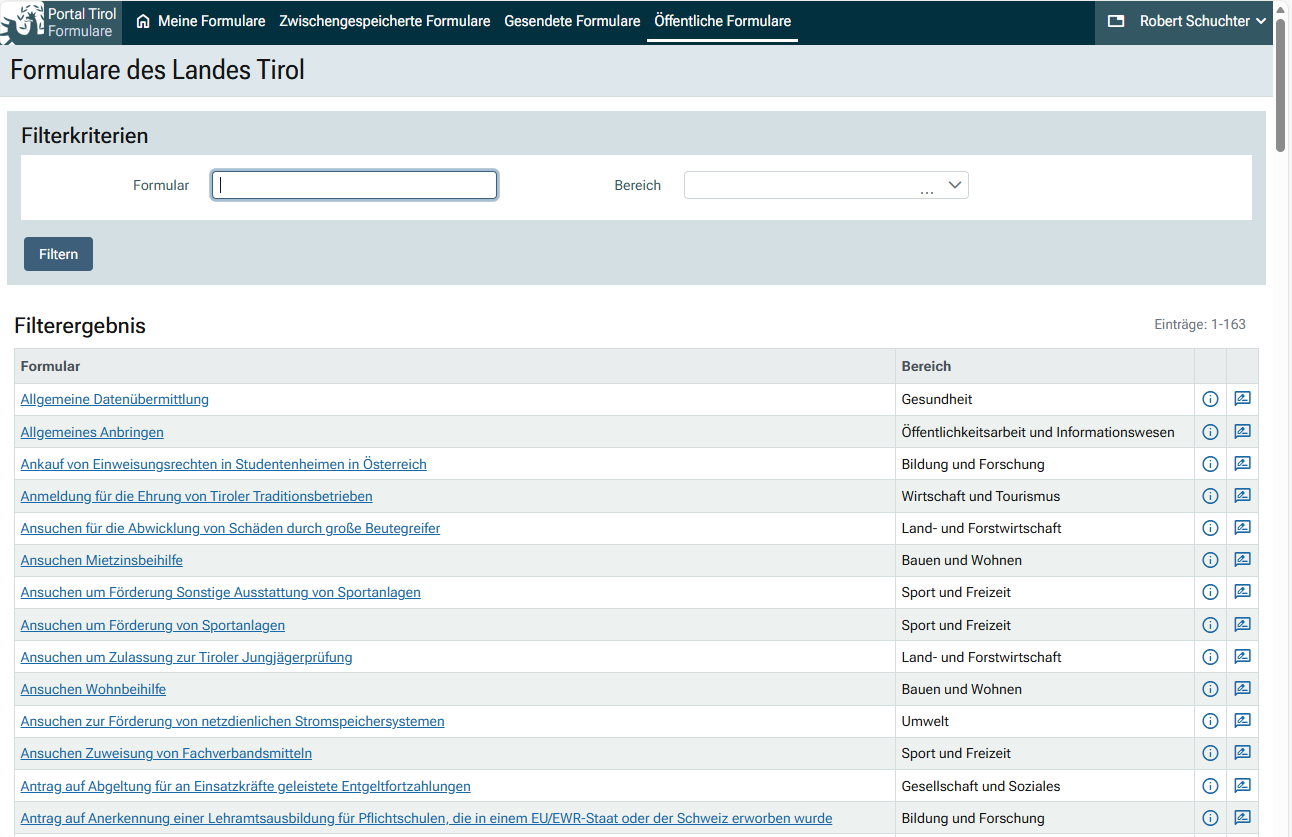1292x837 pixels.
Task: Open the form icon for Allgemeines Anbringen
Action: point(1242,432)
